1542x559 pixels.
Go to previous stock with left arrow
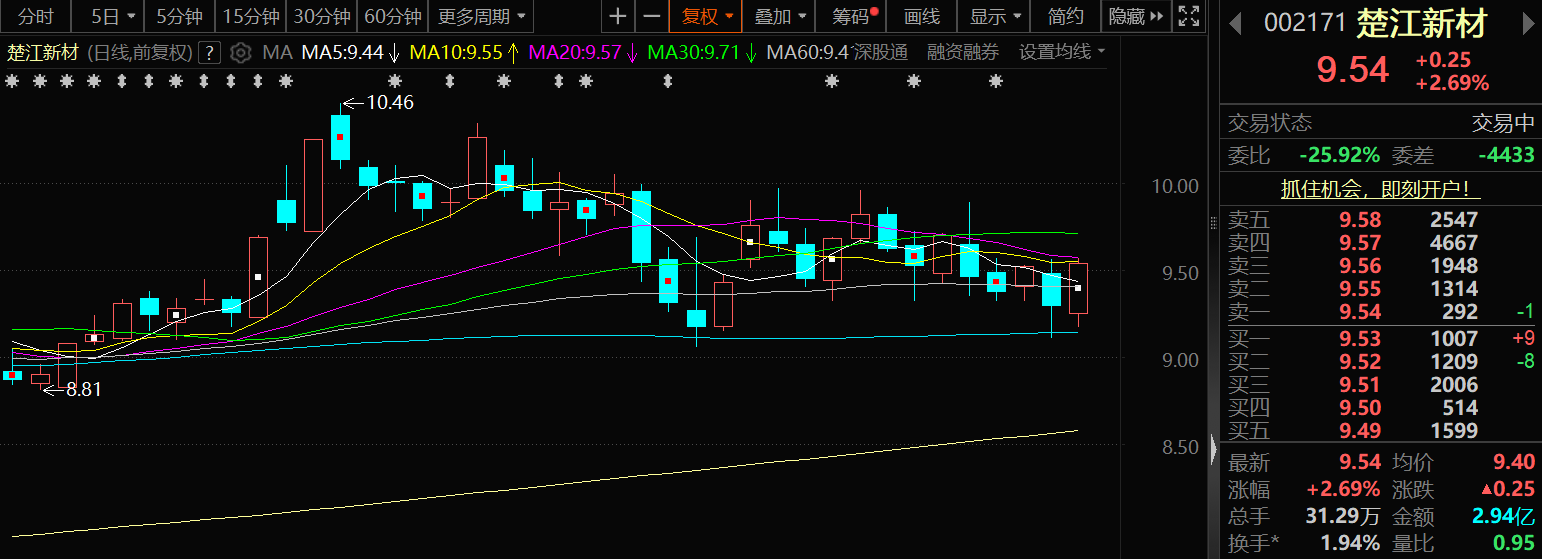click(x=1236, y=23)
